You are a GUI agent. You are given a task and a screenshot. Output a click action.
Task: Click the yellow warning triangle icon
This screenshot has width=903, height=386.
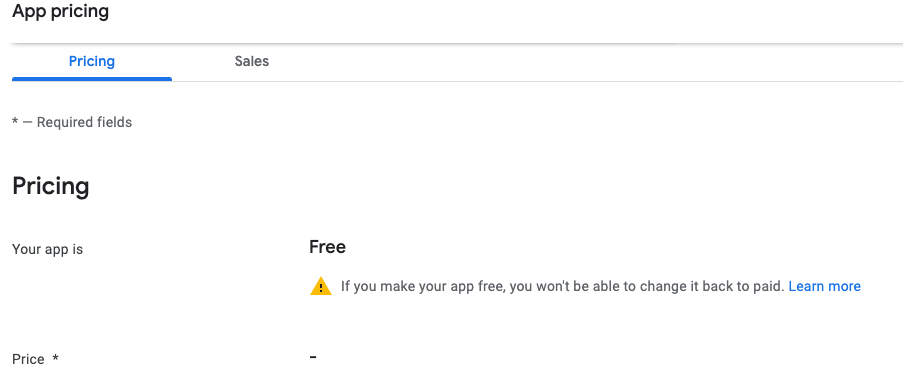tap(321, 286)
